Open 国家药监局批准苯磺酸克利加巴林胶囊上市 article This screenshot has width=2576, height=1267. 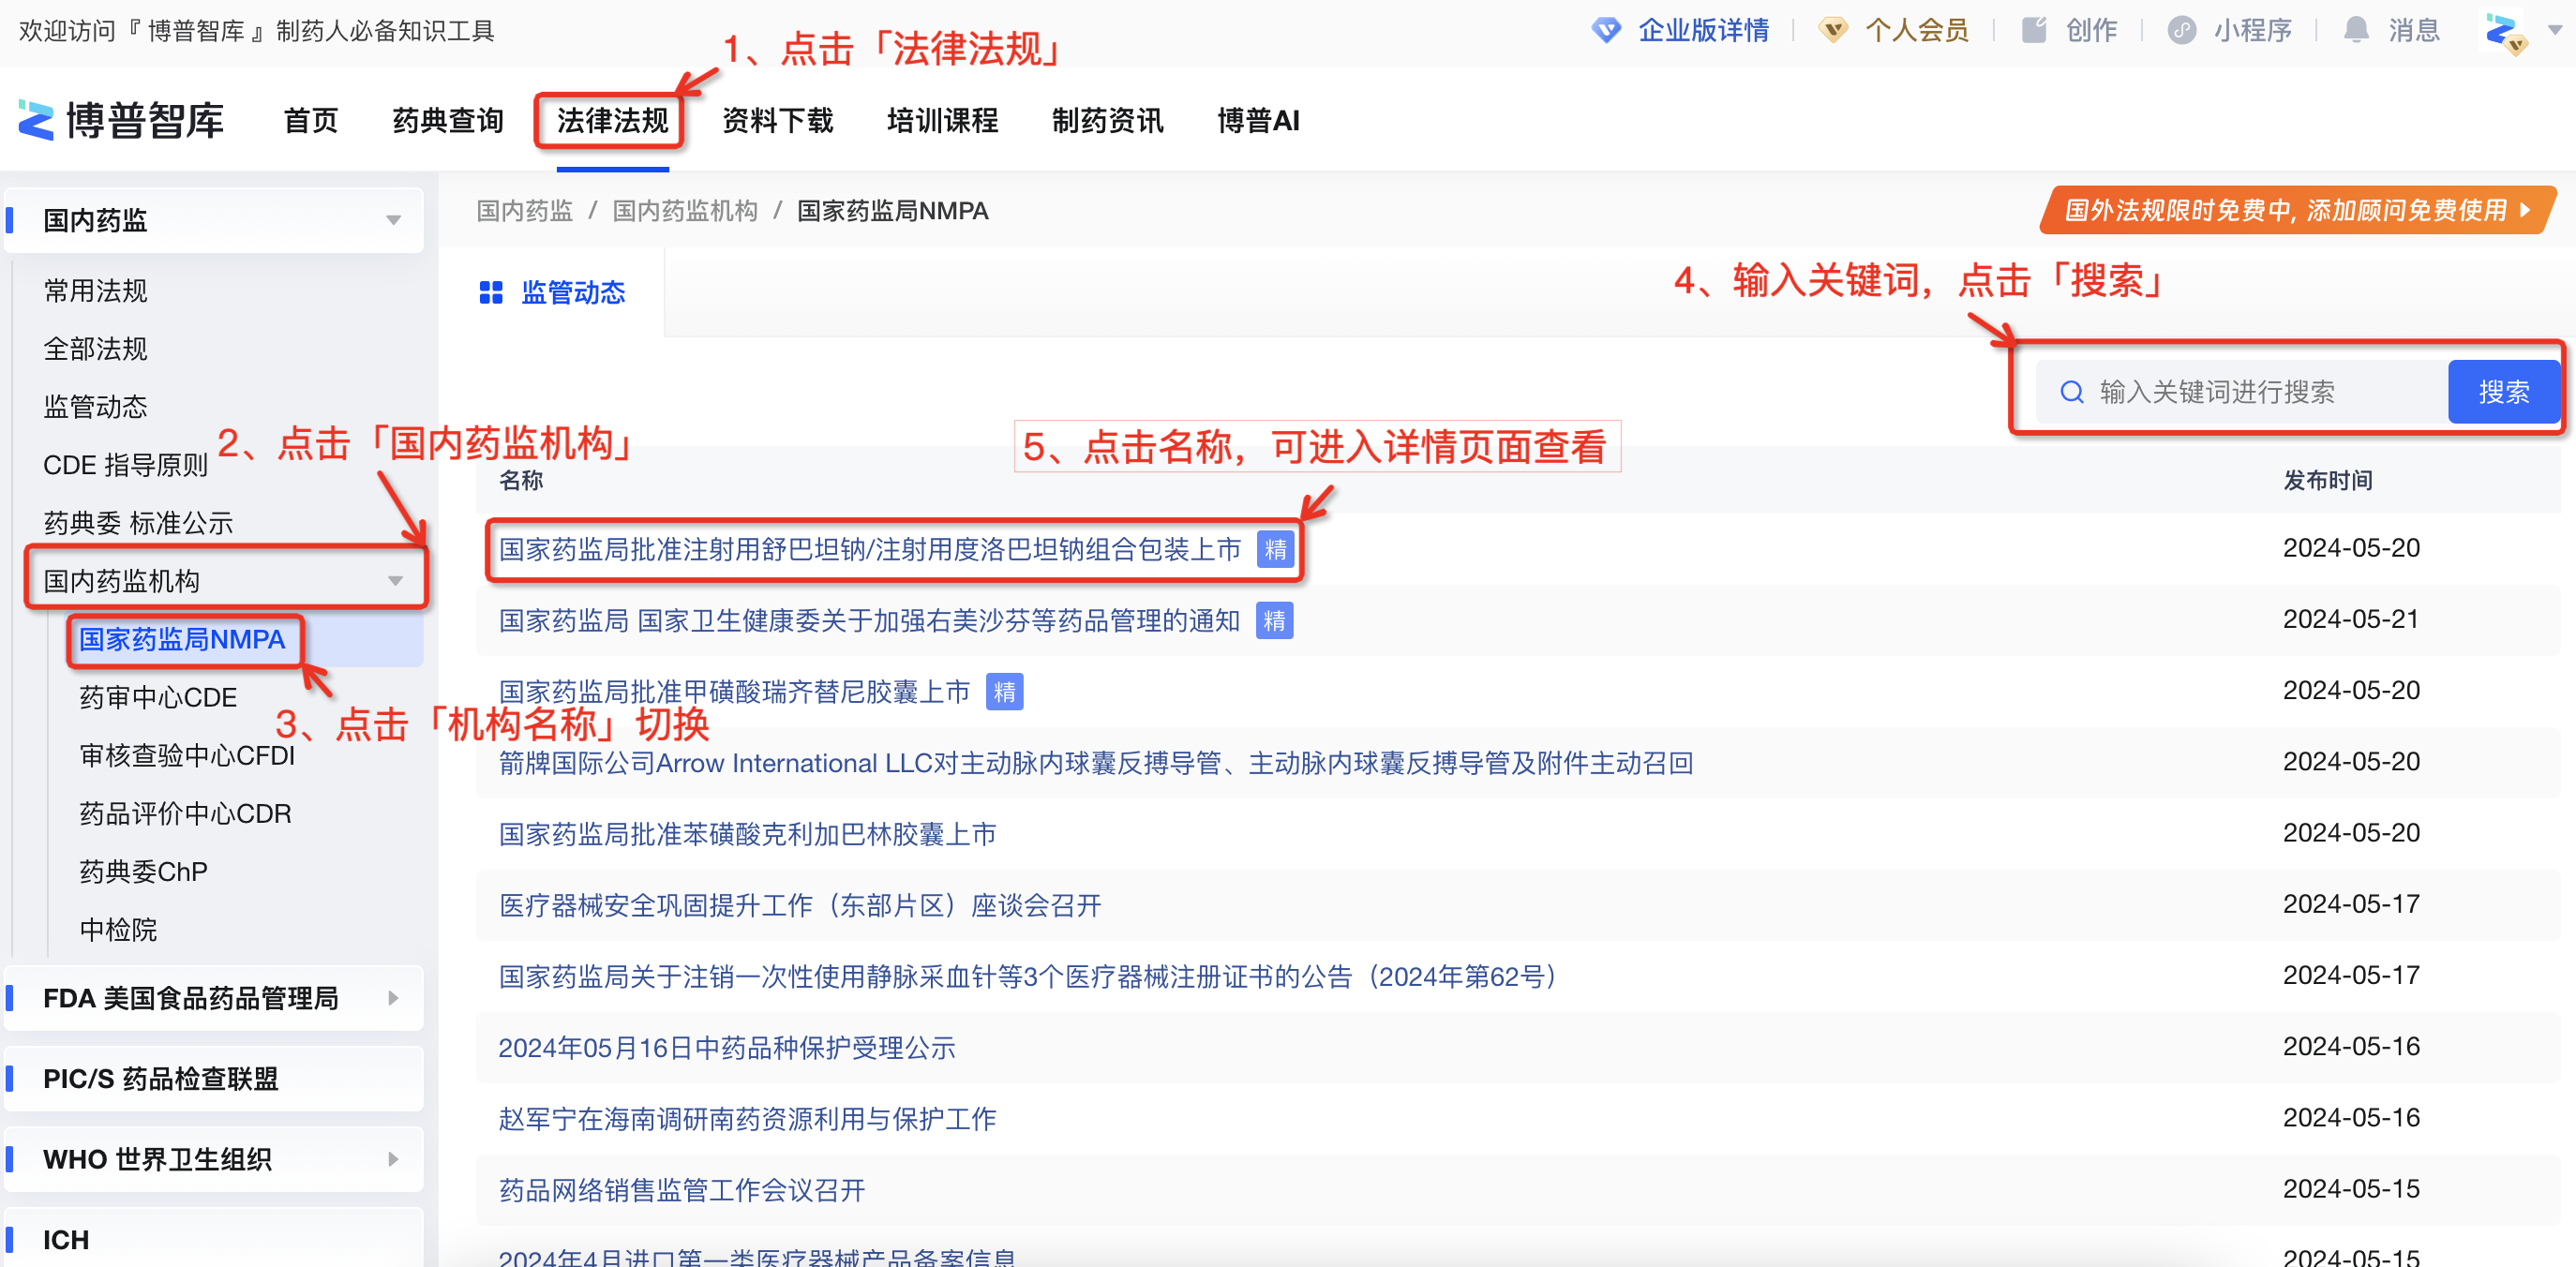coord(747,834)
